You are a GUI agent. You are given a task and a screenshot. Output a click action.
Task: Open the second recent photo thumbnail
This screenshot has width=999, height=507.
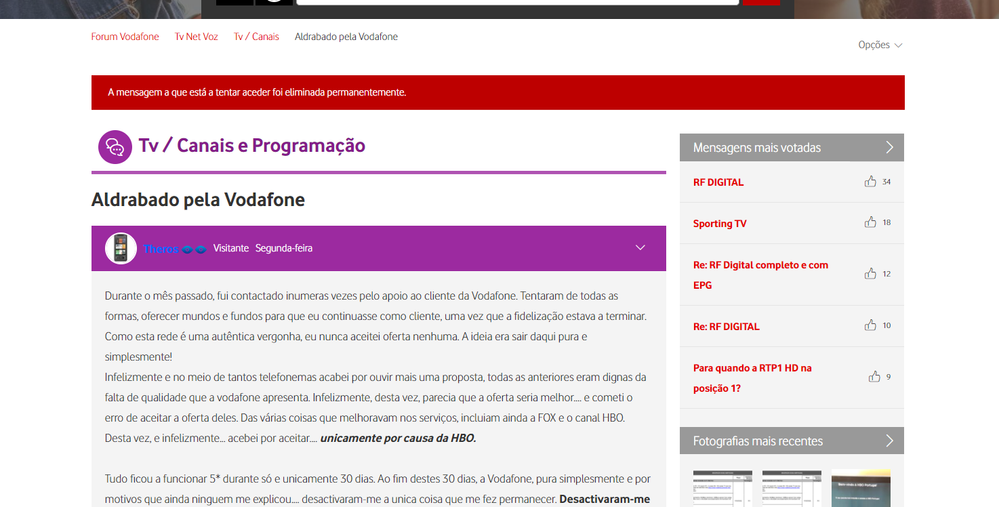coord(791,489)
